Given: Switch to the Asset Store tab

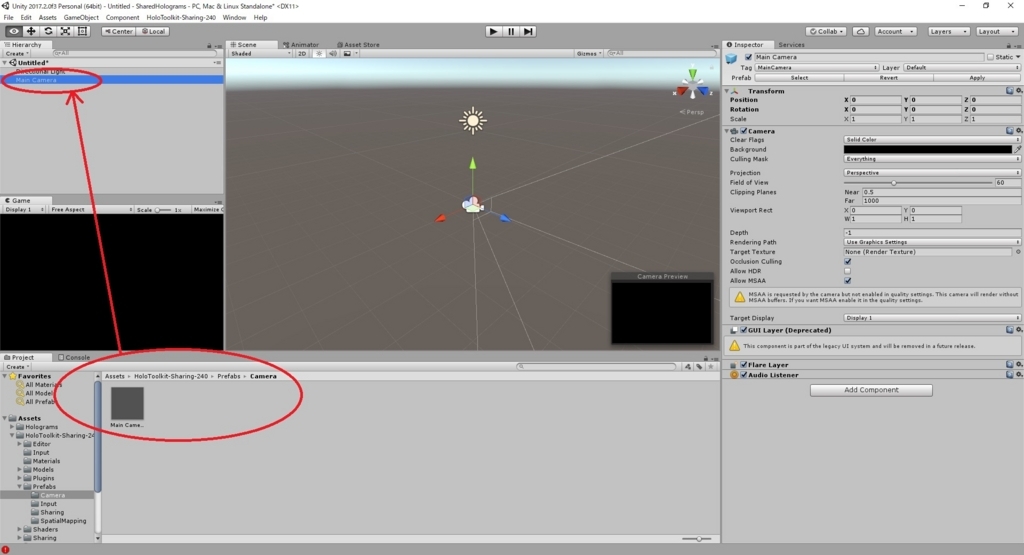Looking at the screenshot, I should 358,45.
